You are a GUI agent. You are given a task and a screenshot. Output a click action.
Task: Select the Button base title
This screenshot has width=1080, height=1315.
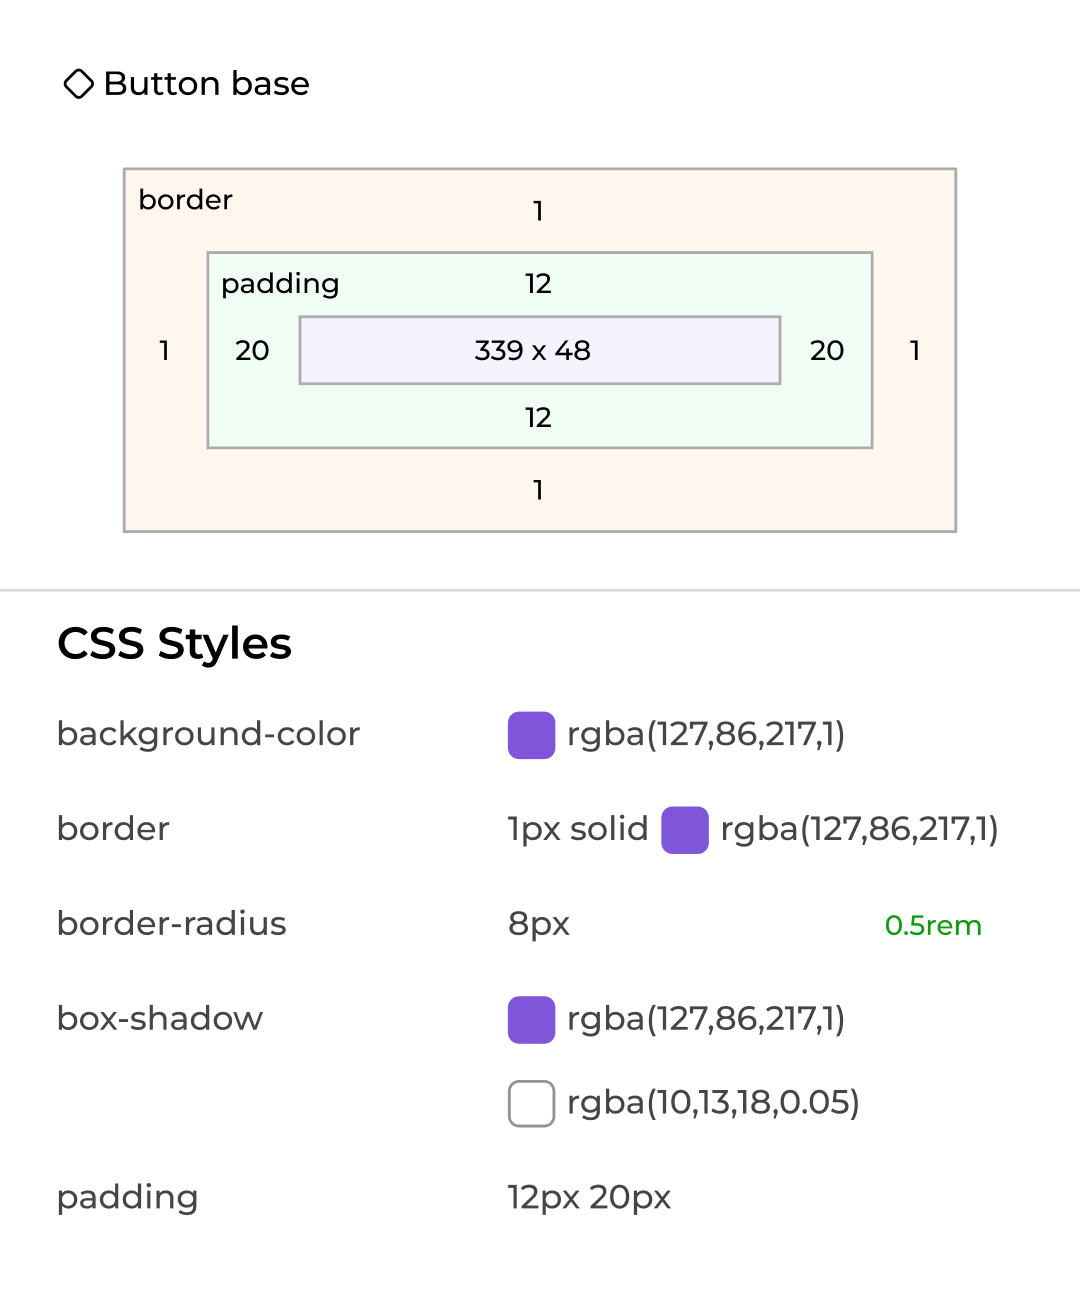click(206, 84)
